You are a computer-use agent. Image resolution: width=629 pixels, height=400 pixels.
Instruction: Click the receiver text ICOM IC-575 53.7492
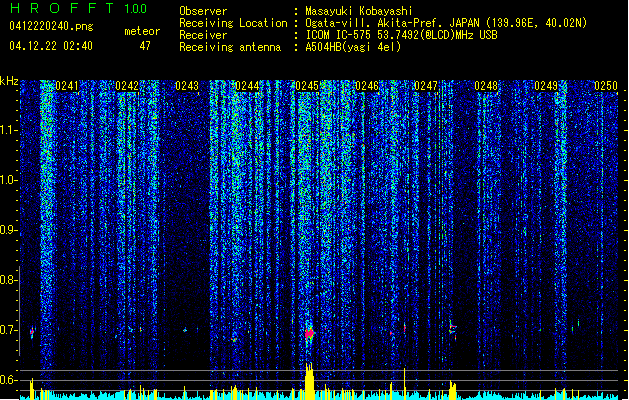(401, 35)
